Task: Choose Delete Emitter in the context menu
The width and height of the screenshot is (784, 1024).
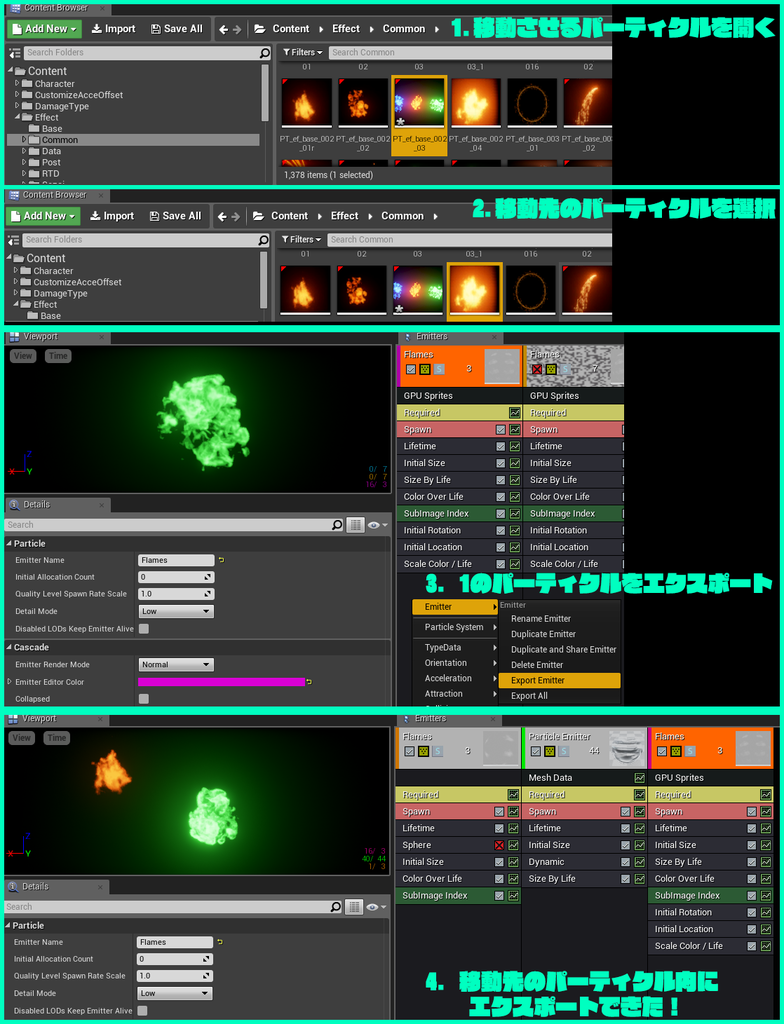Action: coord(537,665)
